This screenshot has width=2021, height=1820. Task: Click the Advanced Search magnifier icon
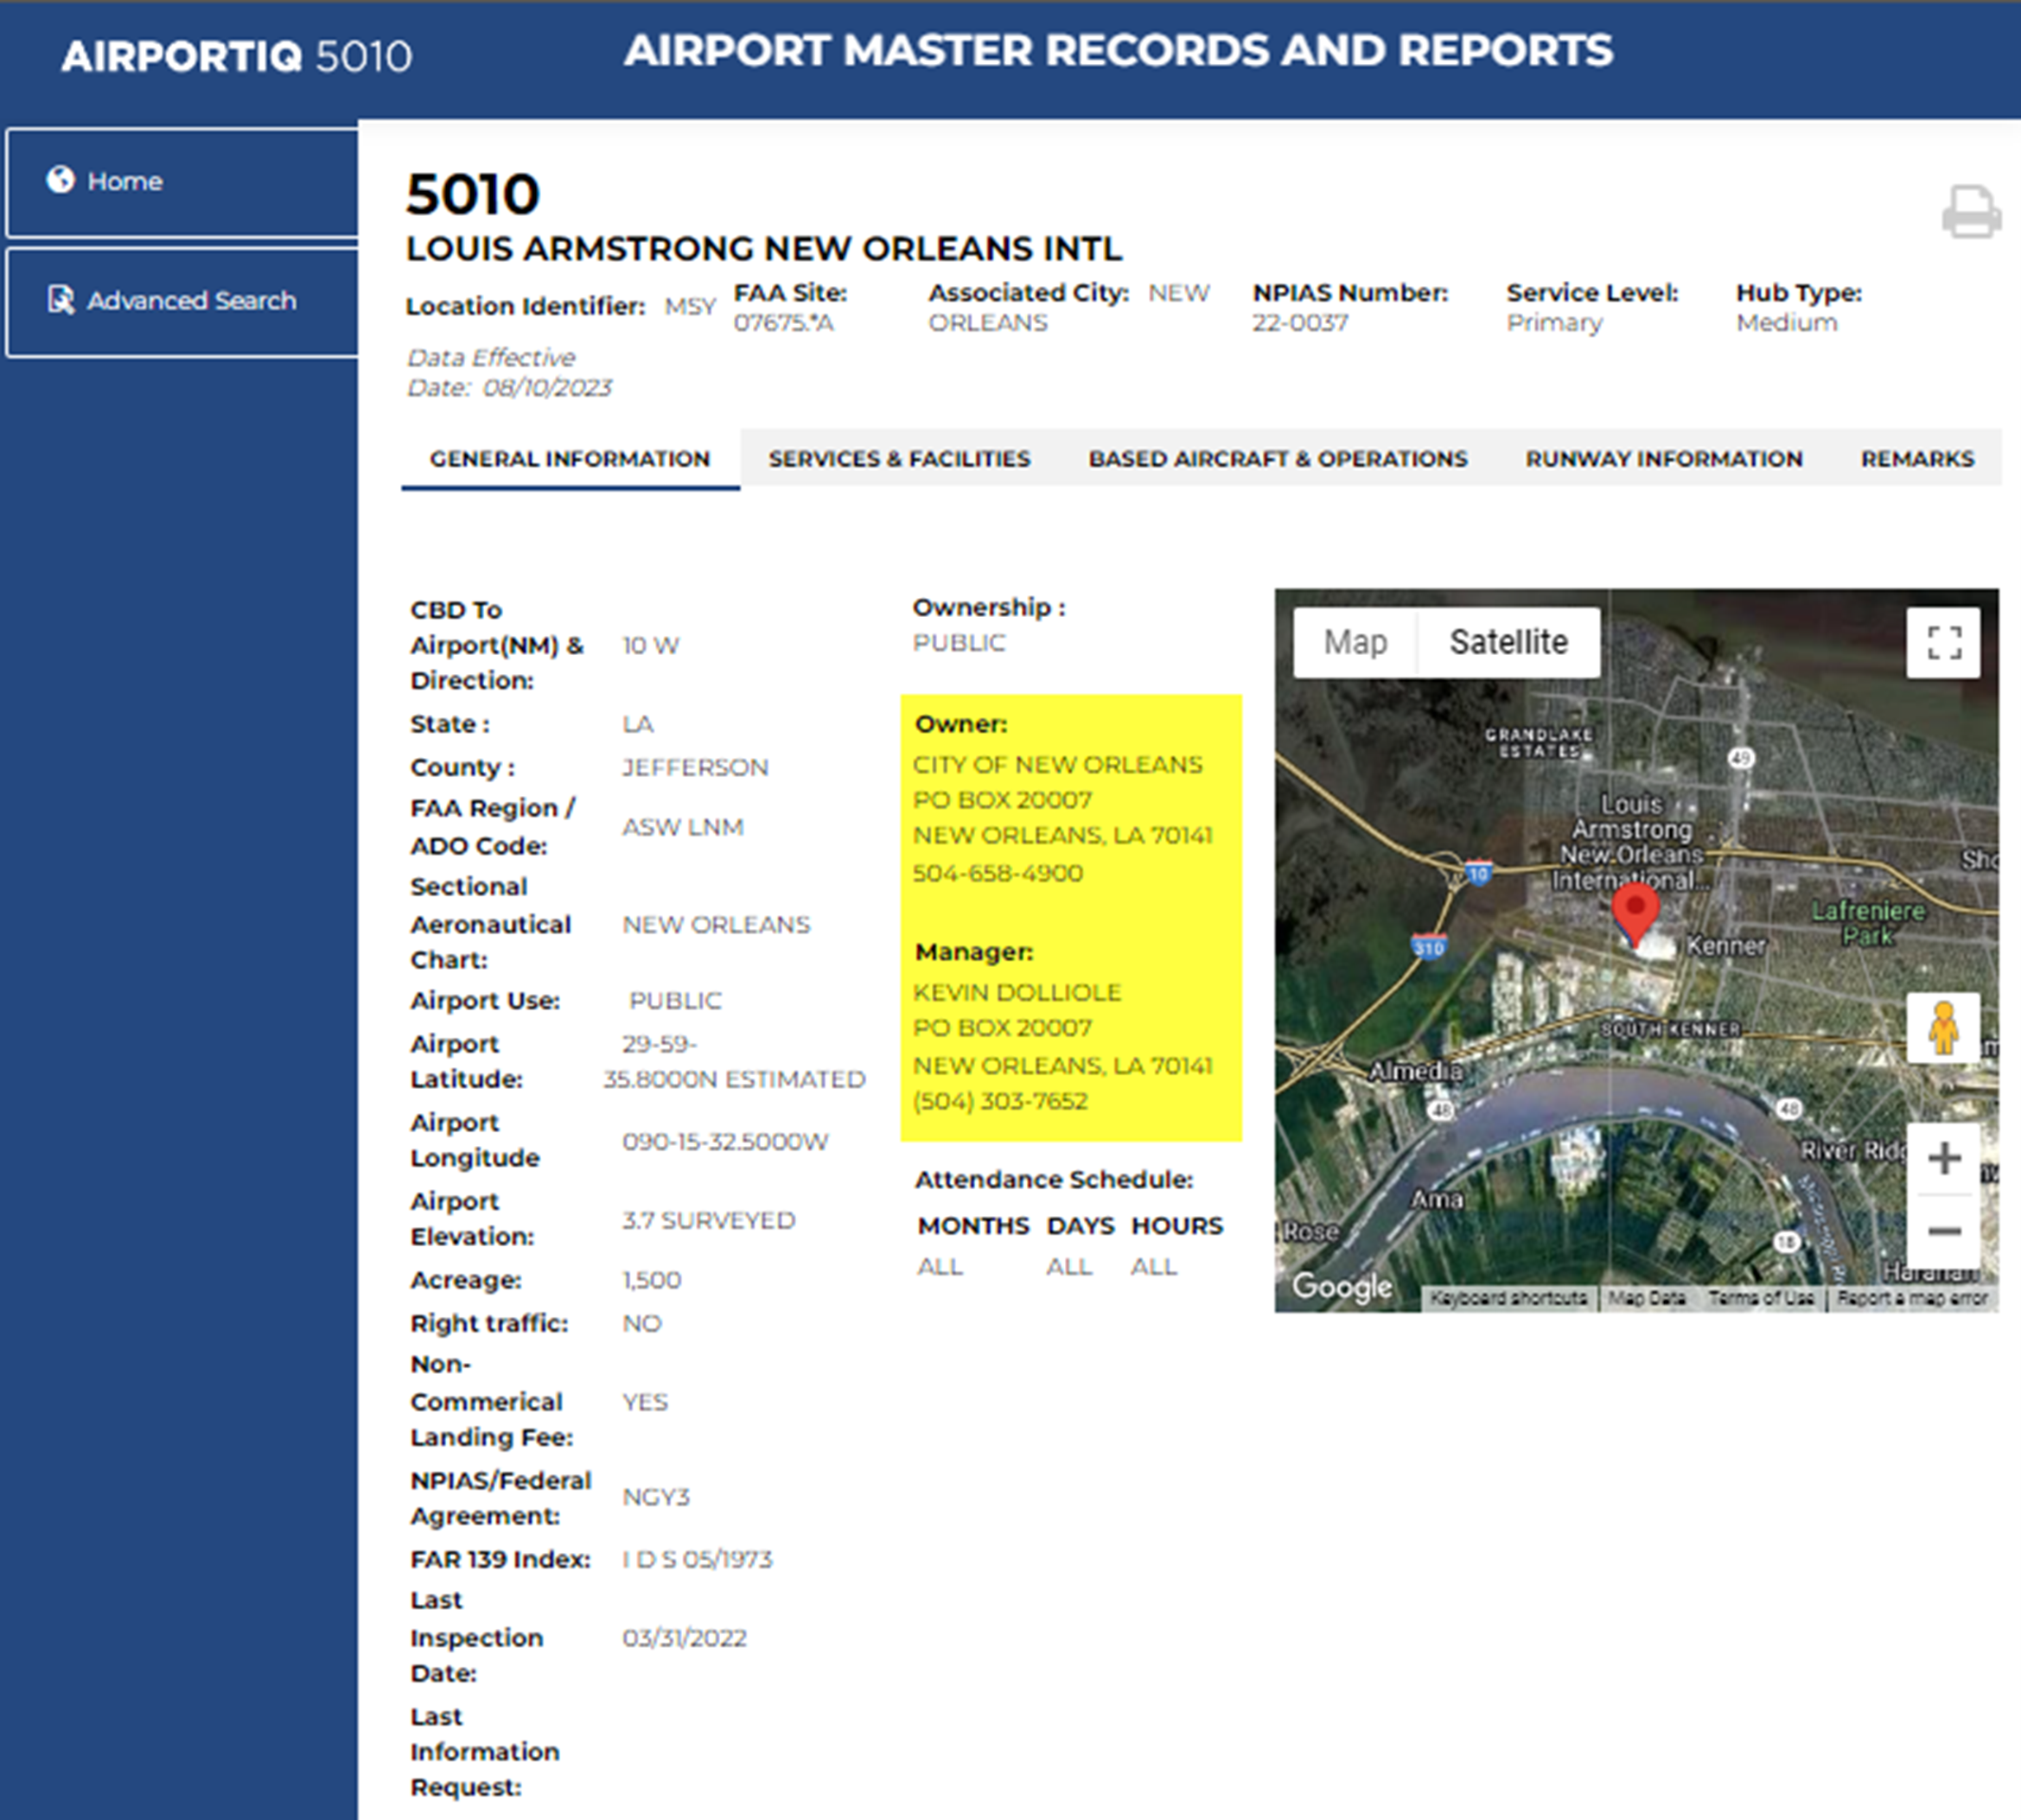pyautogui.click(x=60, y=300)
